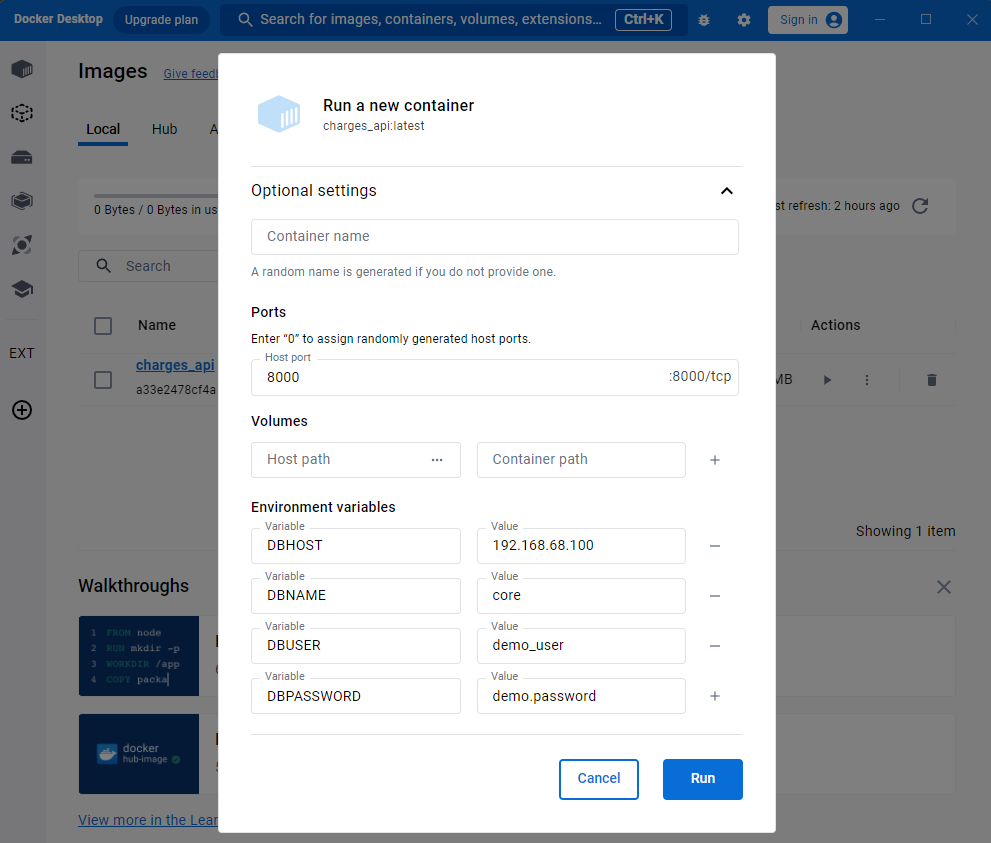Tick the charges_api row checkbox
Image resolution: width=991 pixels, height=843 pixels.
coord(103,380)
